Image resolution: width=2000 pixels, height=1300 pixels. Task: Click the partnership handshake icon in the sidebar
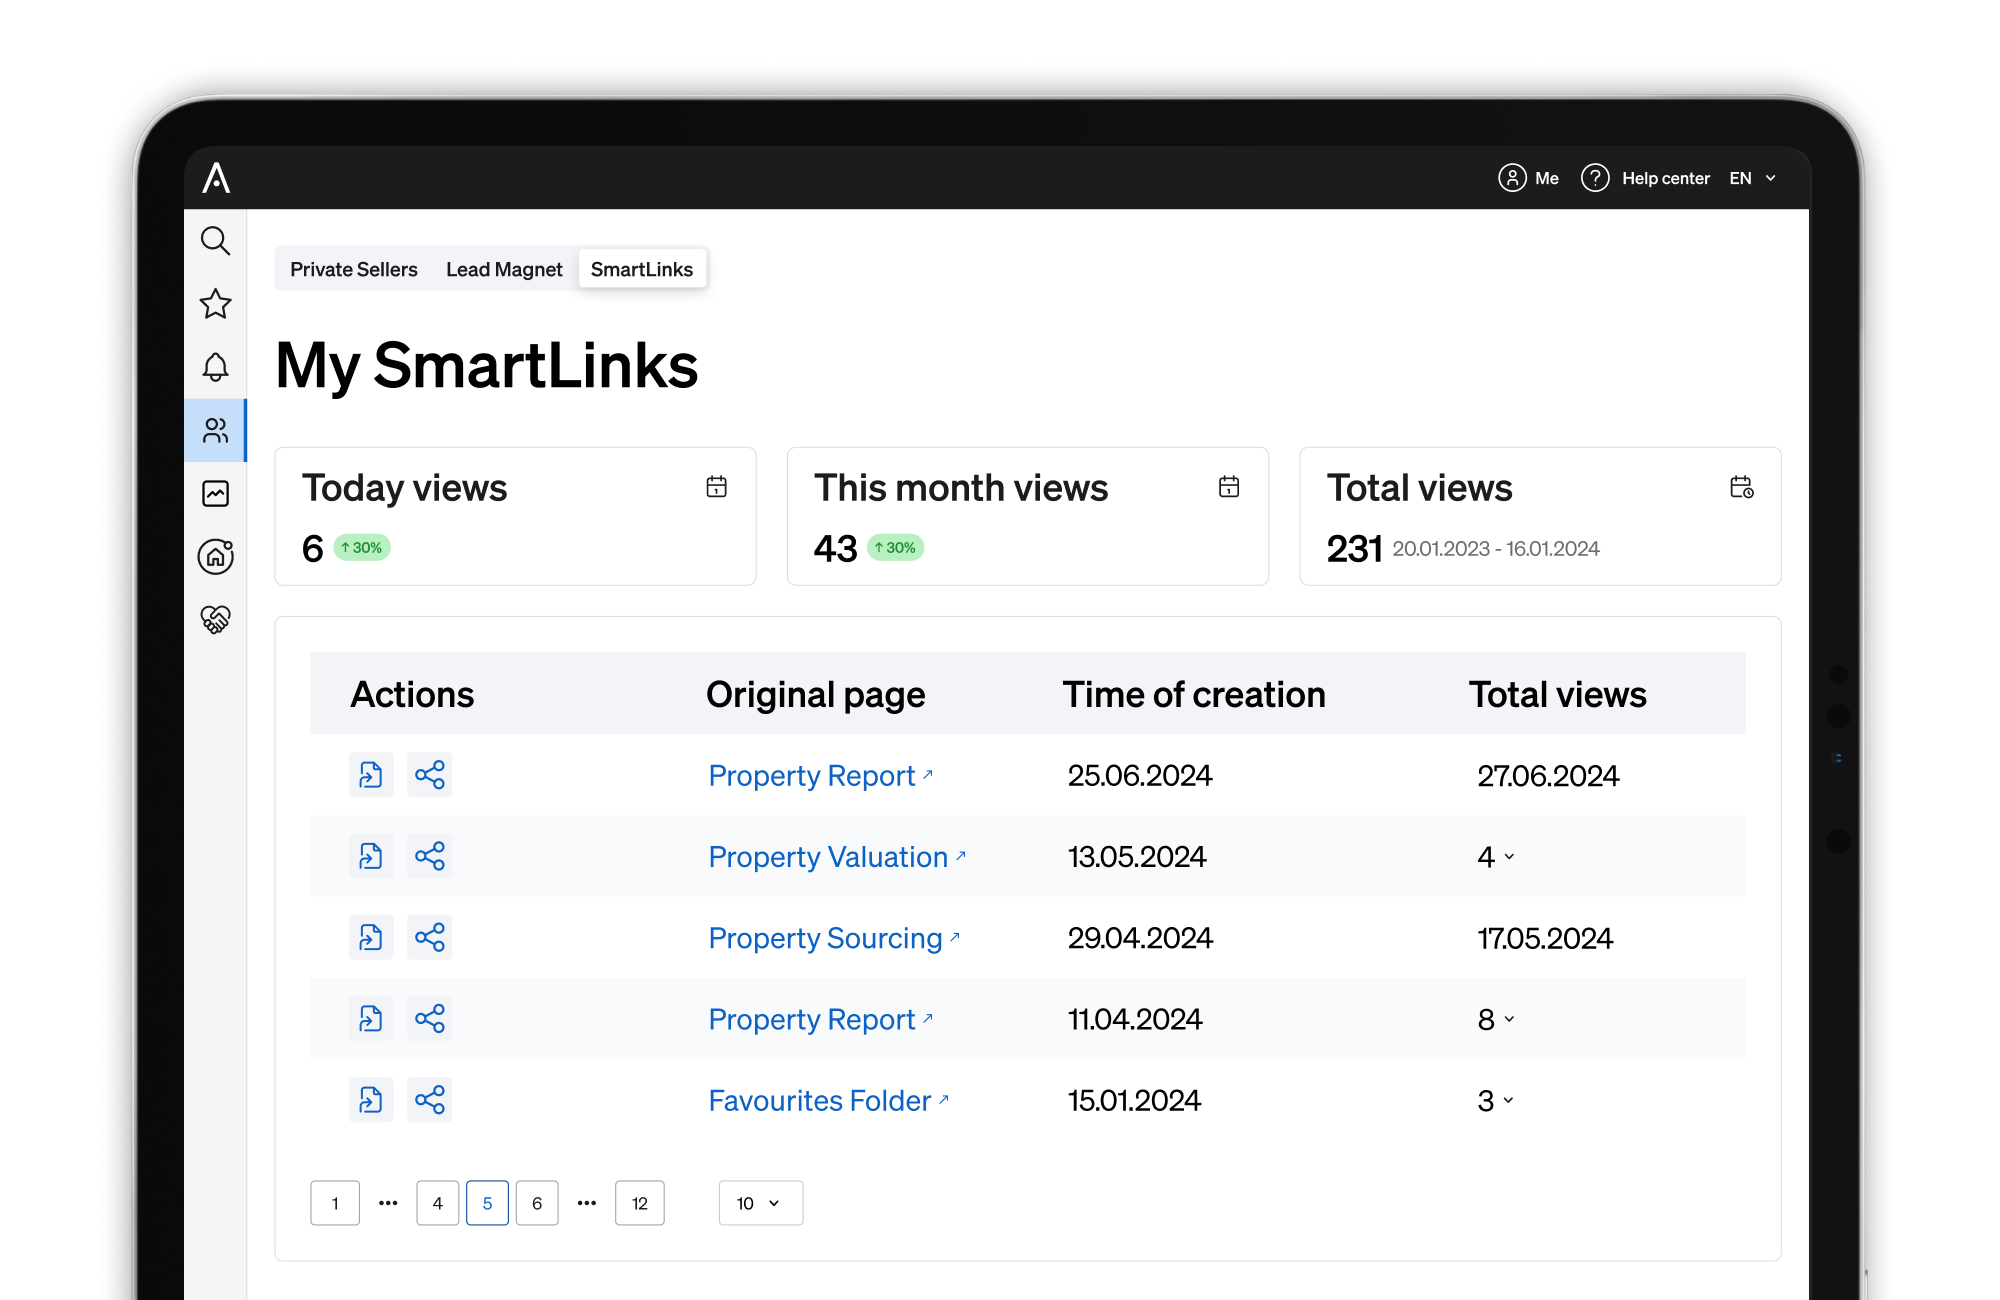pos(215,619)
